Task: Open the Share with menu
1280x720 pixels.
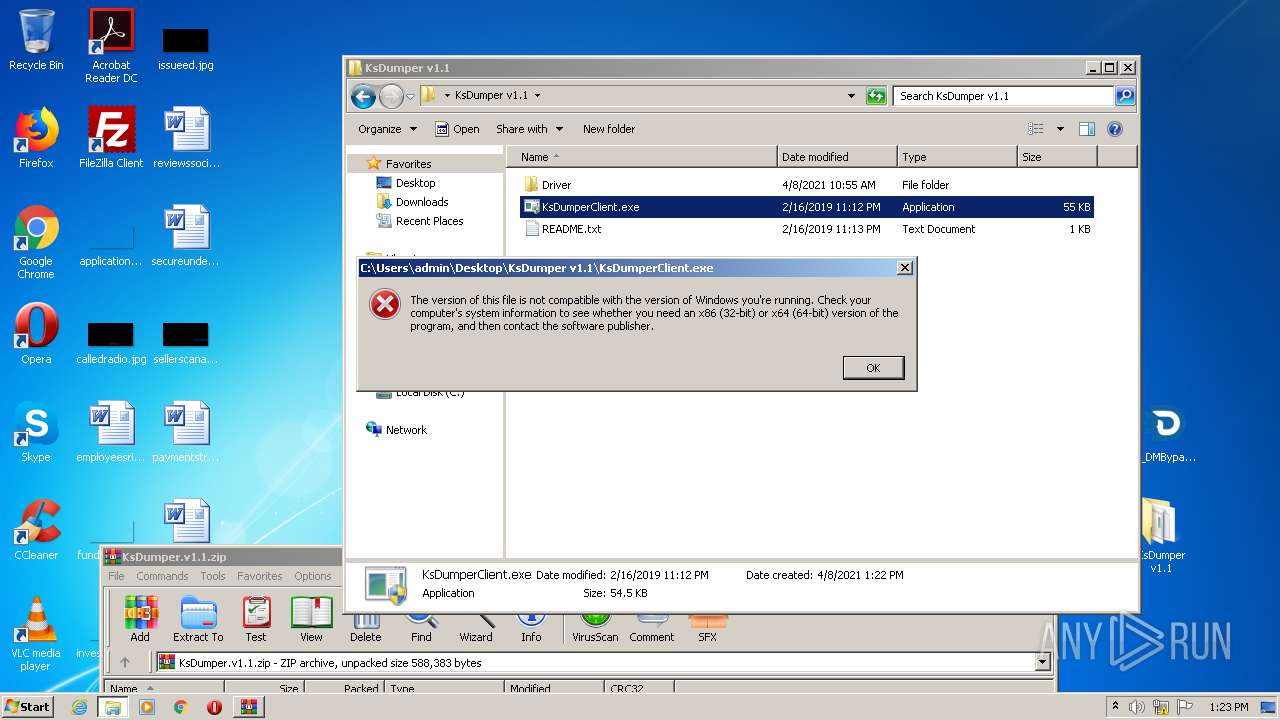Action: [x=529, y=129]
